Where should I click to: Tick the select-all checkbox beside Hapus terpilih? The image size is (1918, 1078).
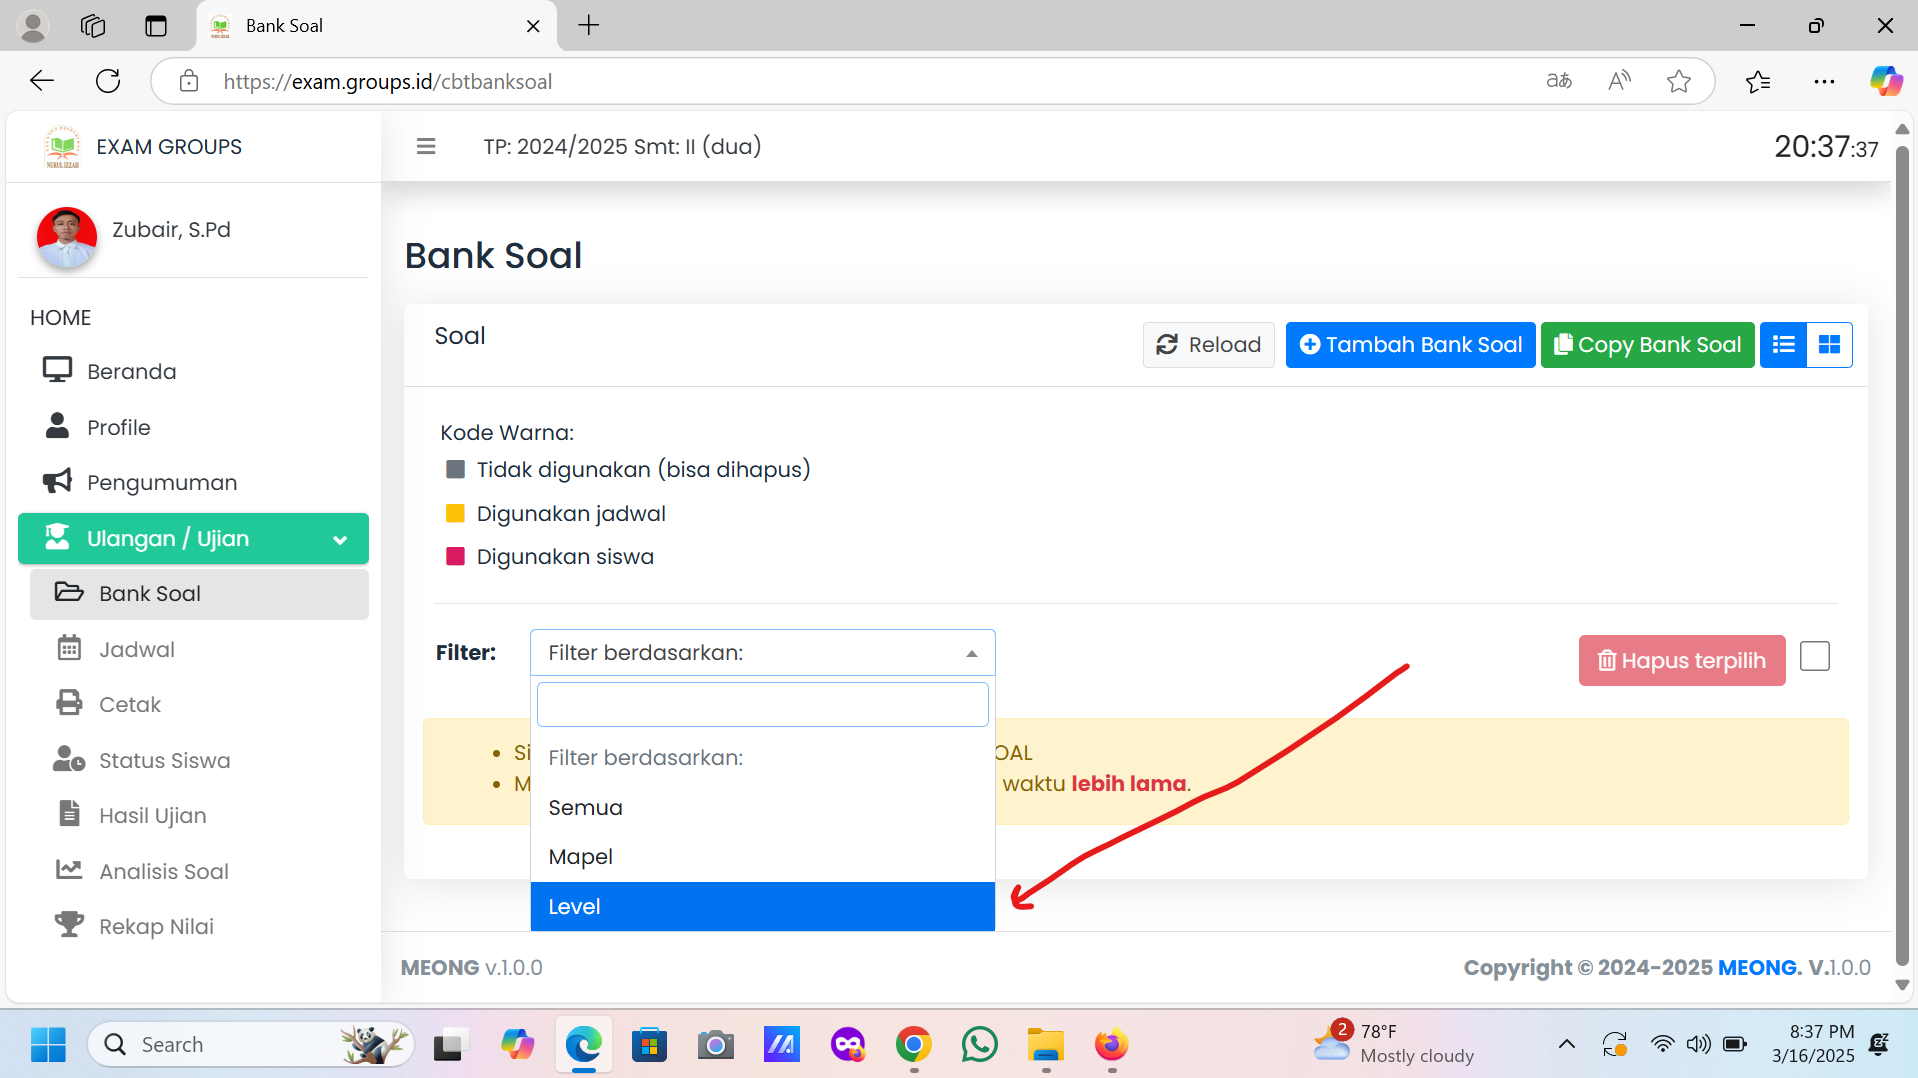tap(1814, 657)
